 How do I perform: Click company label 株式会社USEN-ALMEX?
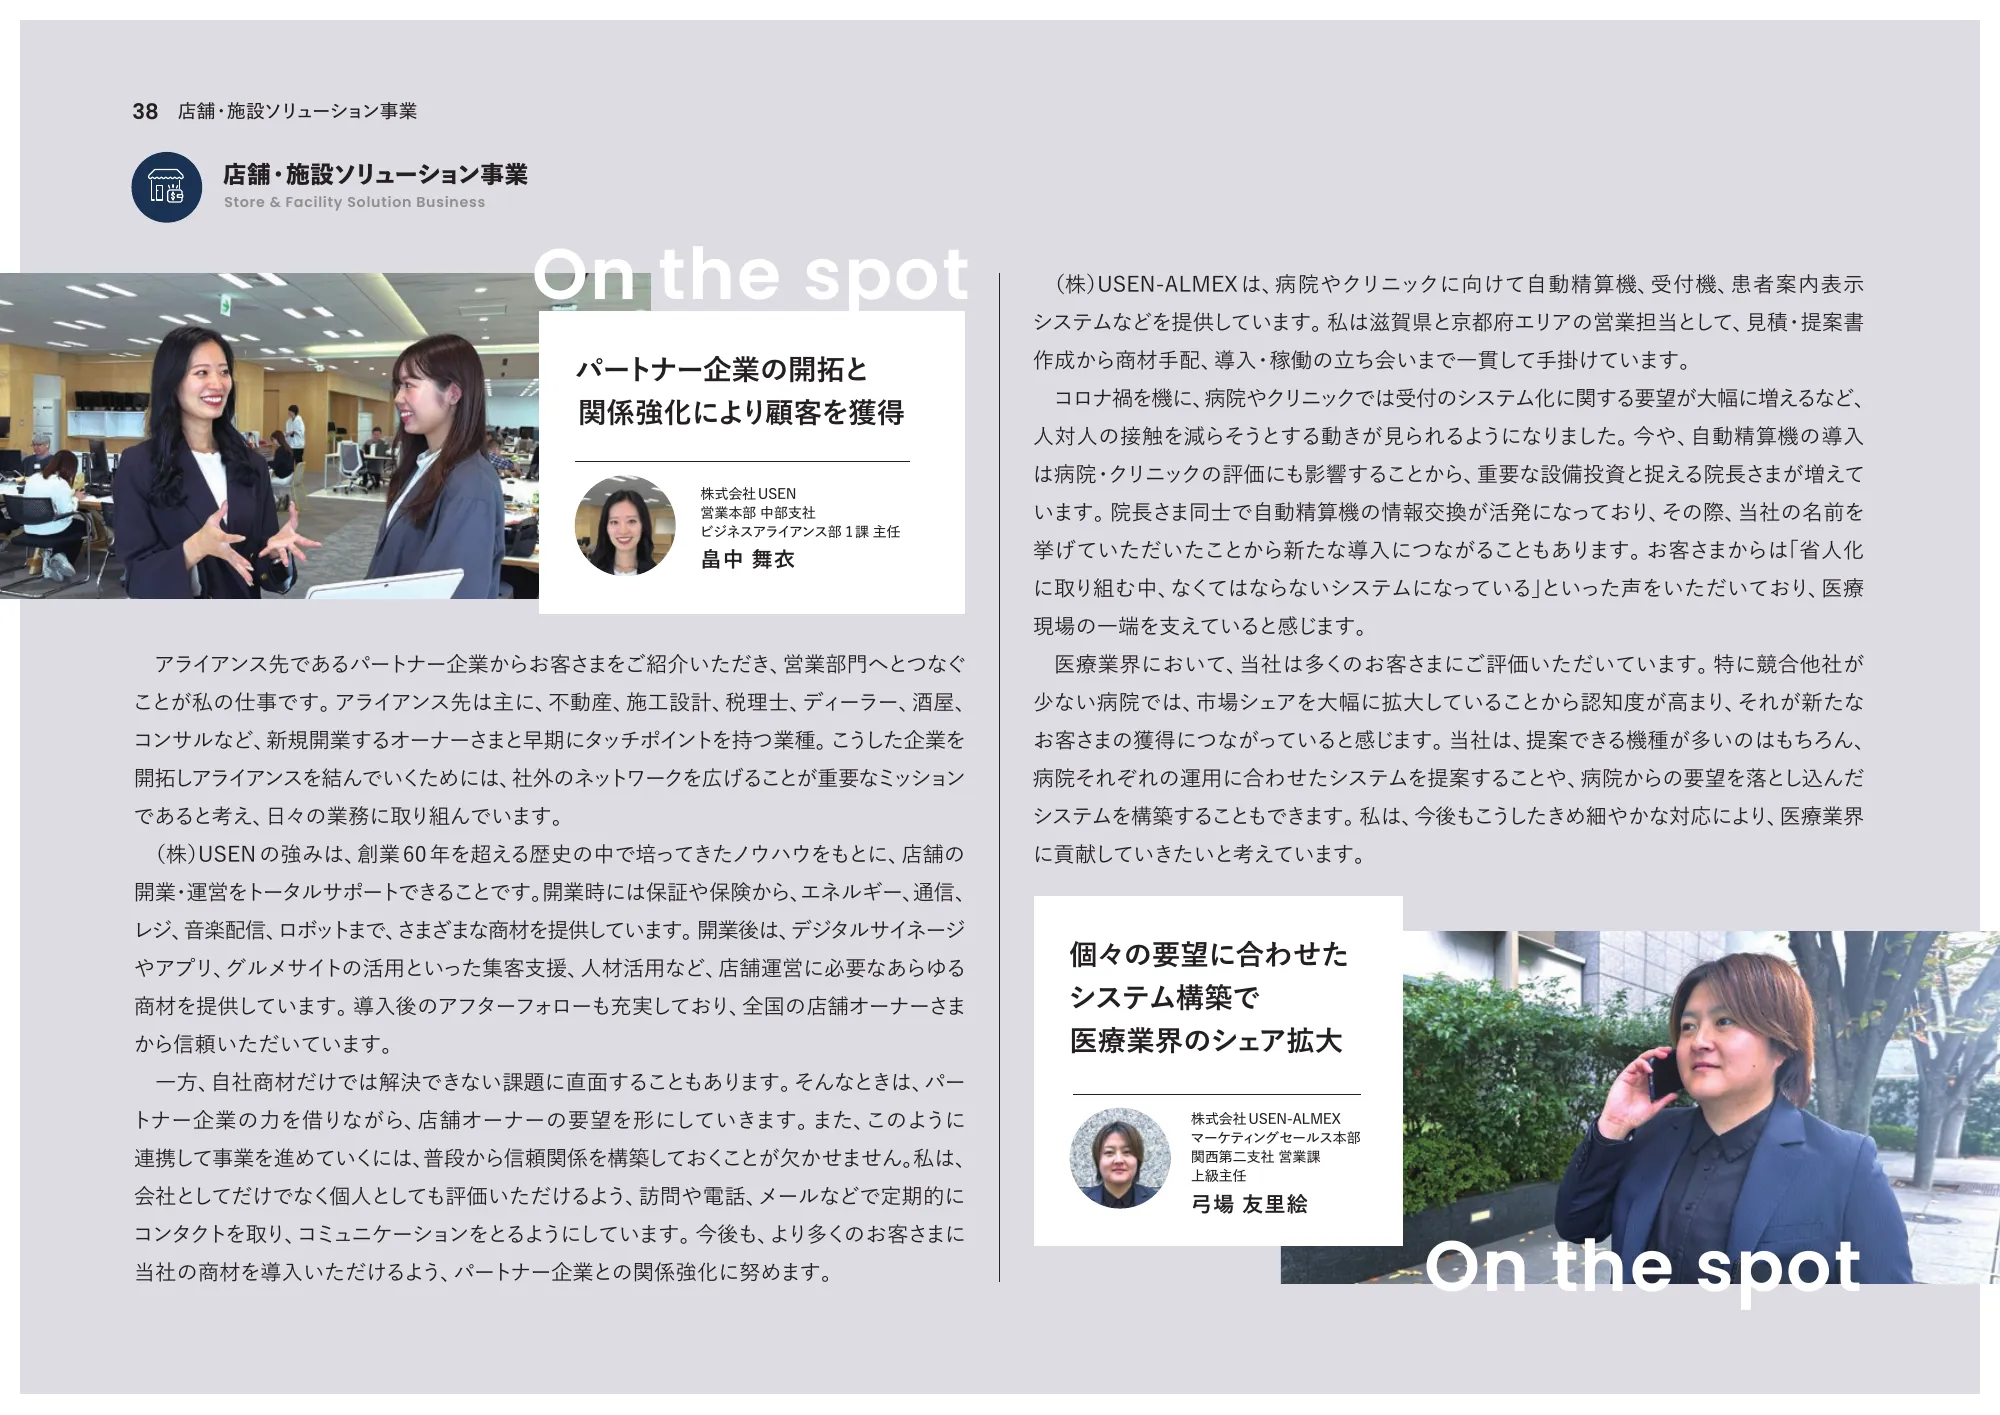(x=1265, y=1118)
